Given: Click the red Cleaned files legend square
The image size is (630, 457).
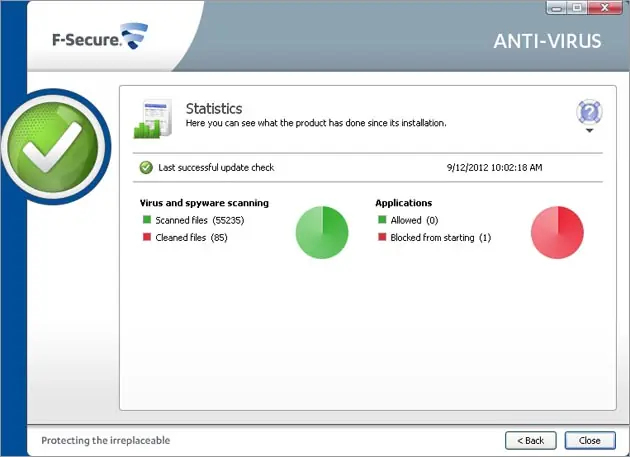Looking at the screenshot, I should click(x=147, y=237).
